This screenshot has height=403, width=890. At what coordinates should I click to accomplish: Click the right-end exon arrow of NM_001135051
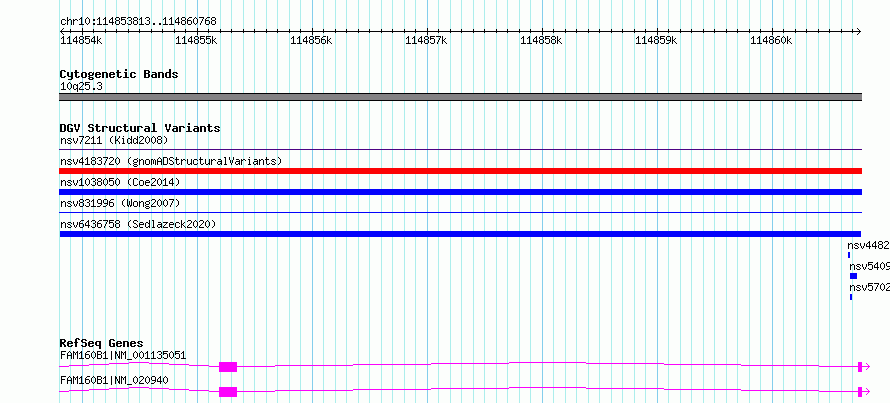(863, 367)
